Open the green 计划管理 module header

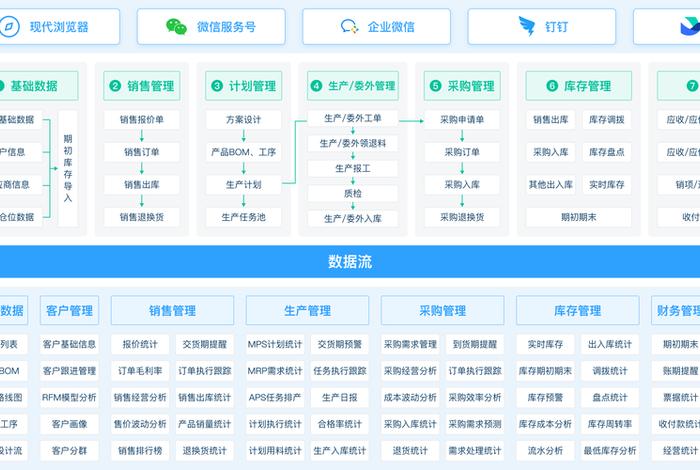point(244,86)
